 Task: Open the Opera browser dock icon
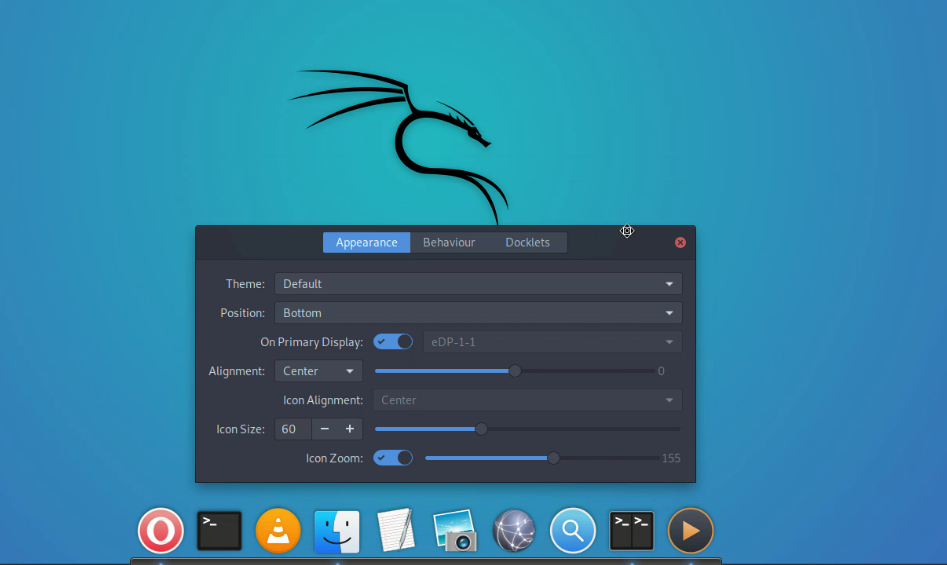click(161, 531)
